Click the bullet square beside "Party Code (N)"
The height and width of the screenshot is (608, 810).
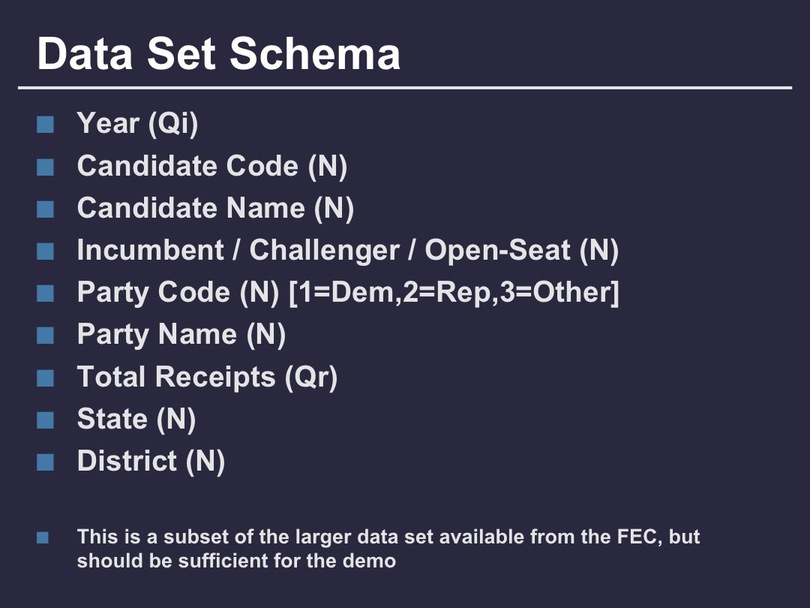pos(44,294)
